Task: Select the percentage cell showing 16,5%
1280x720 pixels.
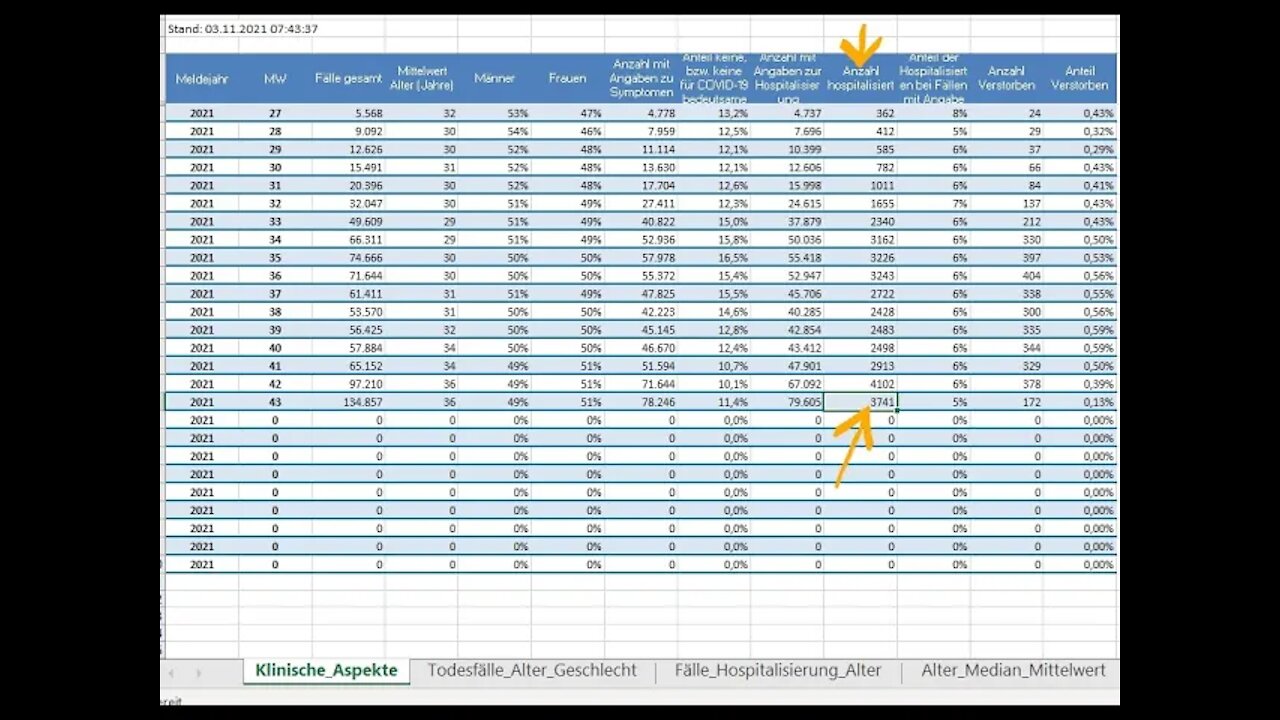Action: coord(714,258)
